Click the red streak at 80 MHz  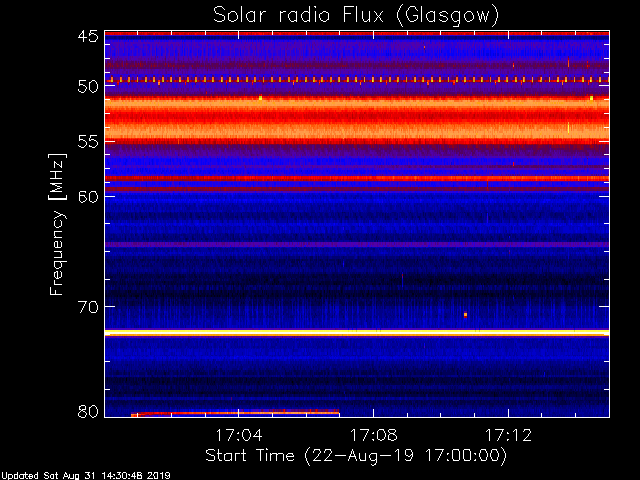pos(235,413)
